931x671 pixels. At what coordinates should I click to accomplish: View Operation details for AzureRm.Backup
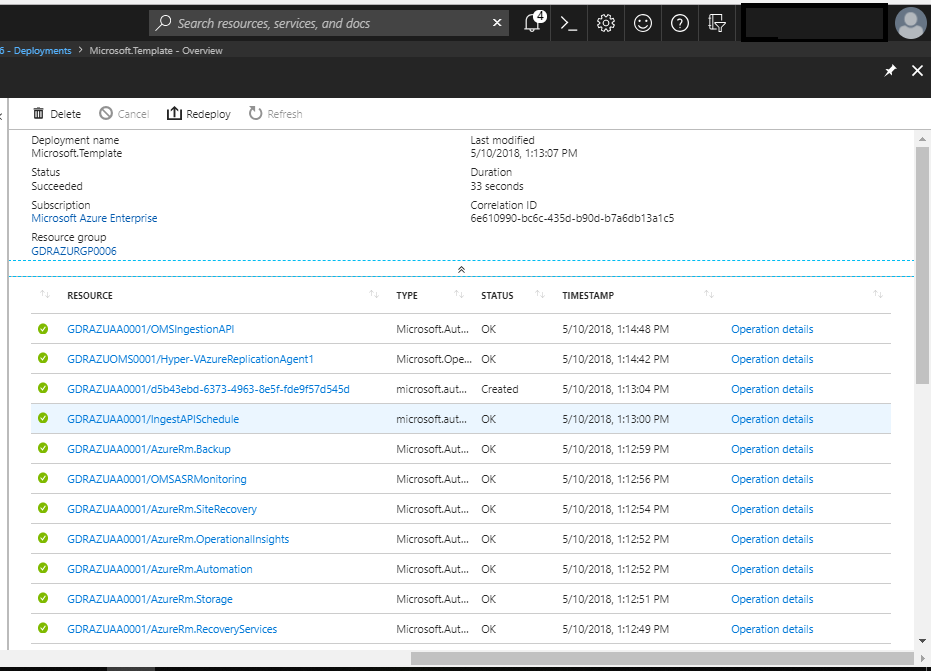coord(772,449)
